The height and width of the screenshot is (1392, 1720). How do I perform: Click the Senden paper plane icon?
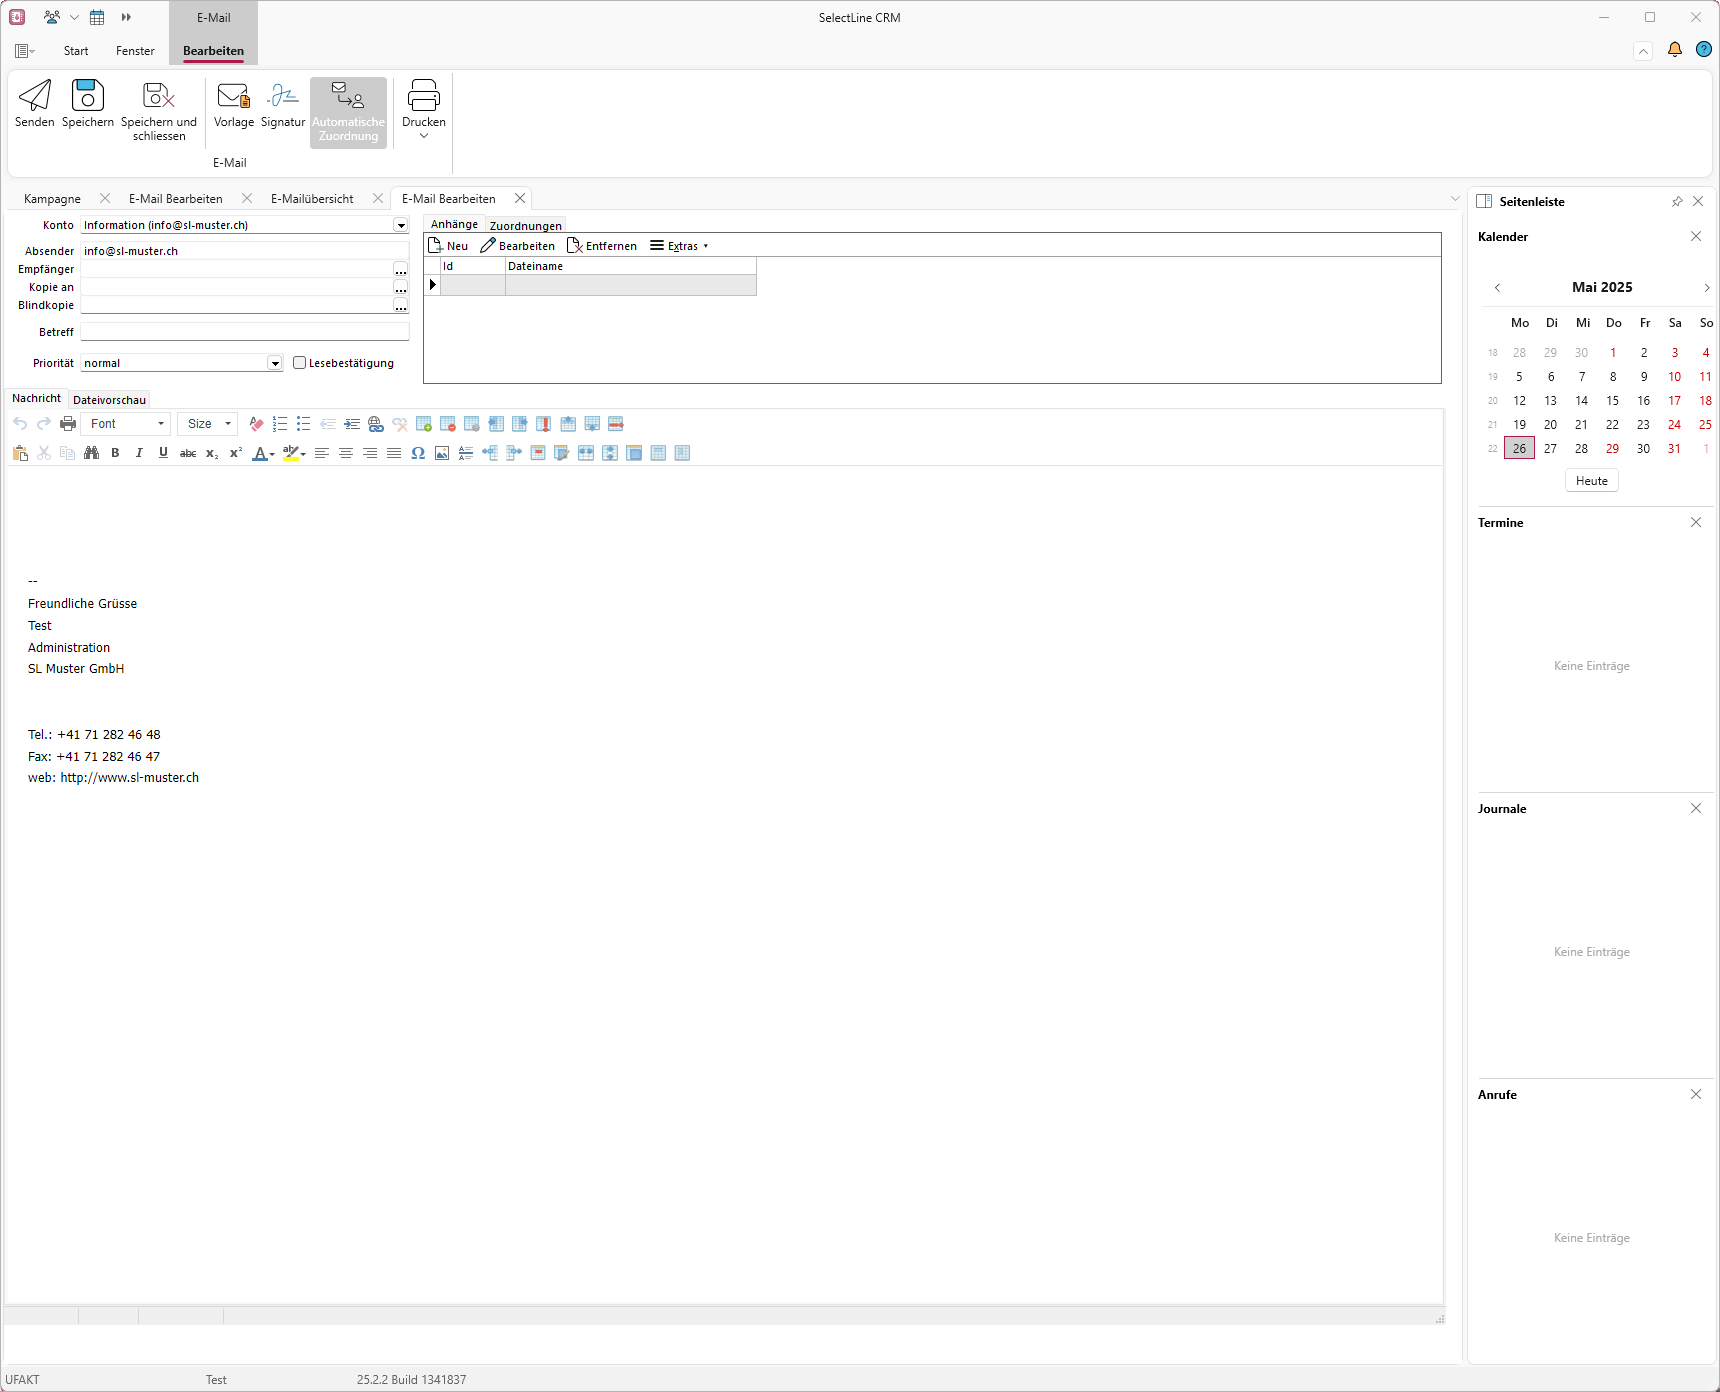coord(35,96)
